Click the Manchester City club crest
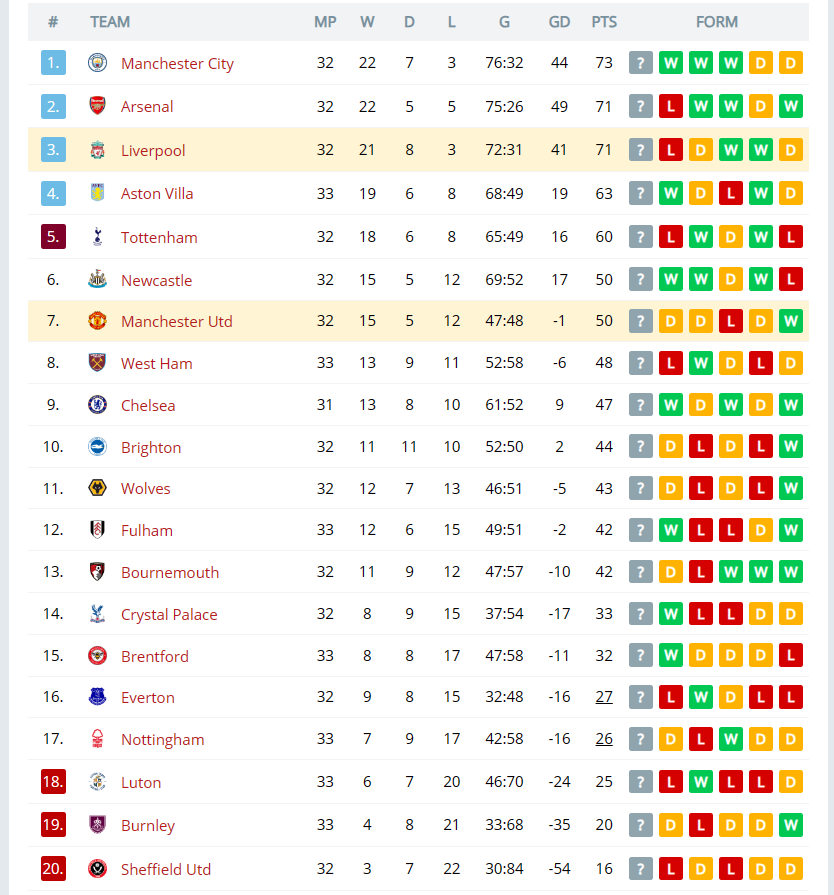This screenshot has height=895, width=834. [x=98, y=63]
